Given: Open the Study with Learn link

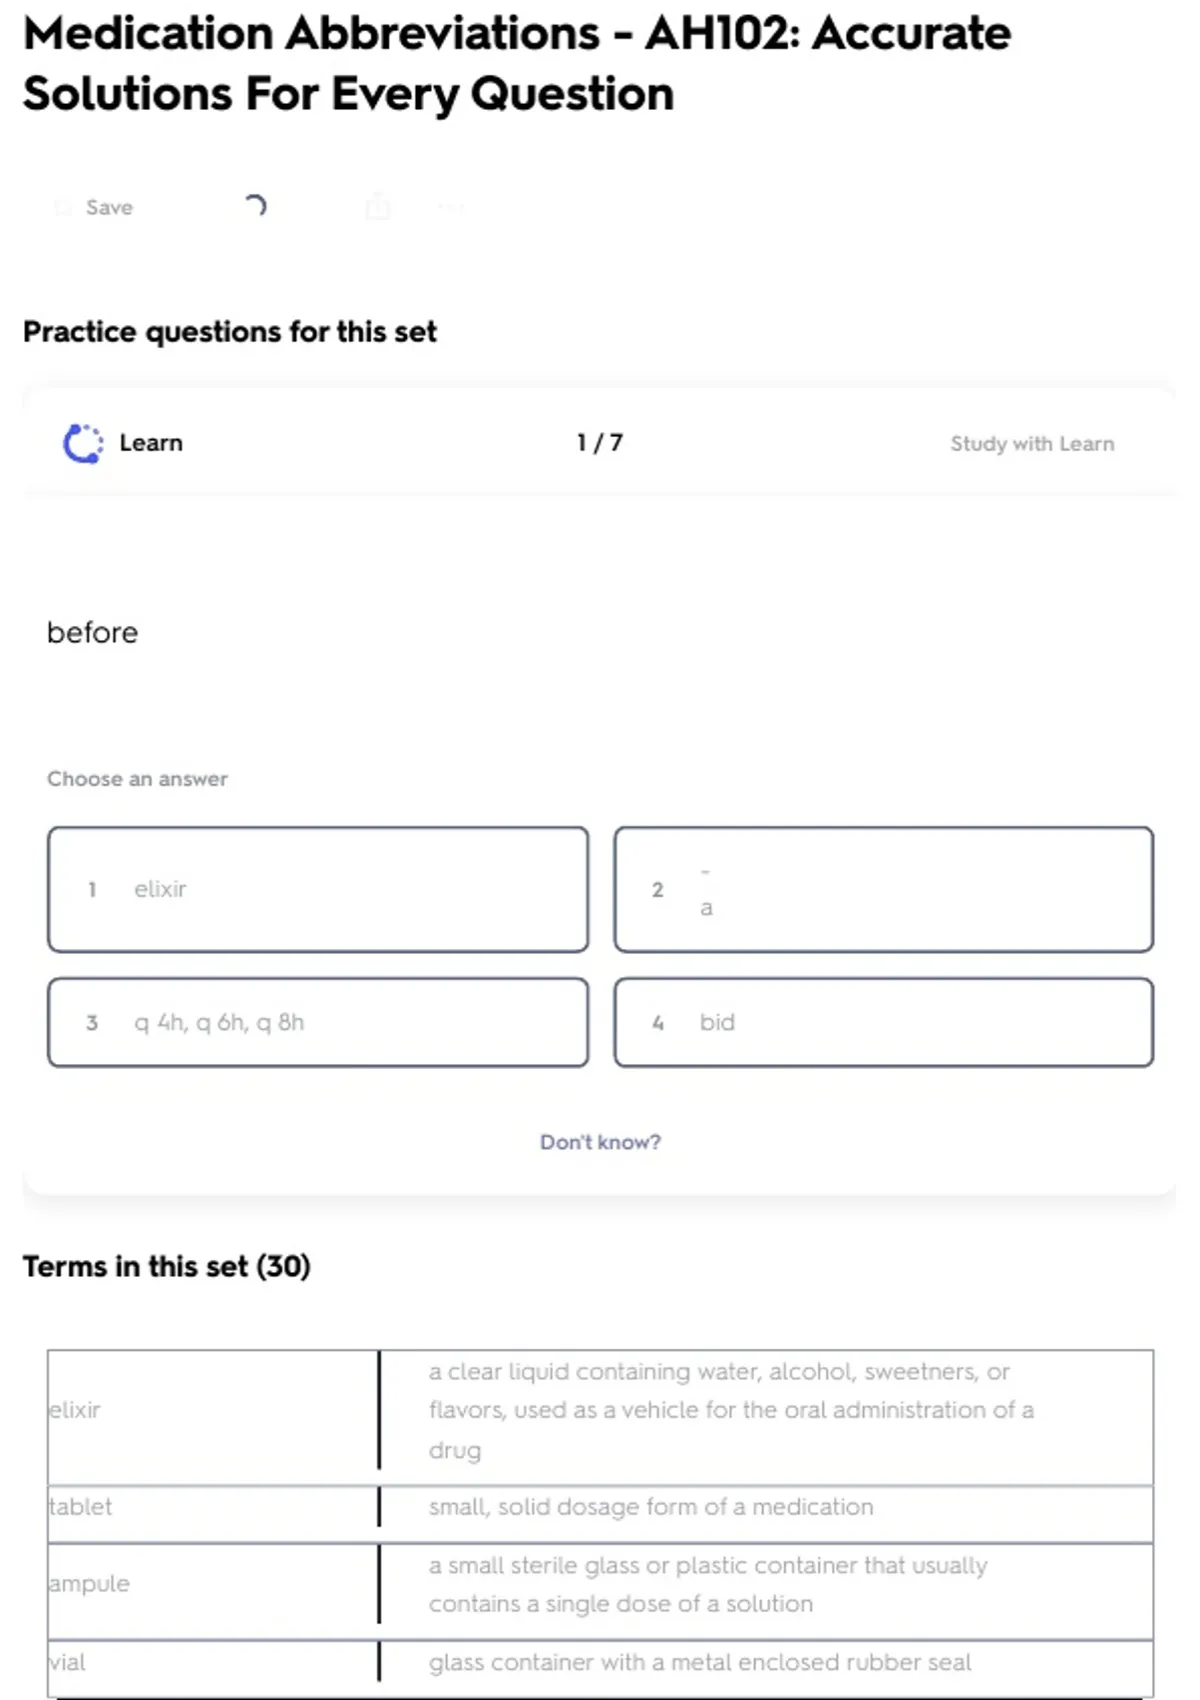Looking at the screenshot, I should click(1031, 444).
